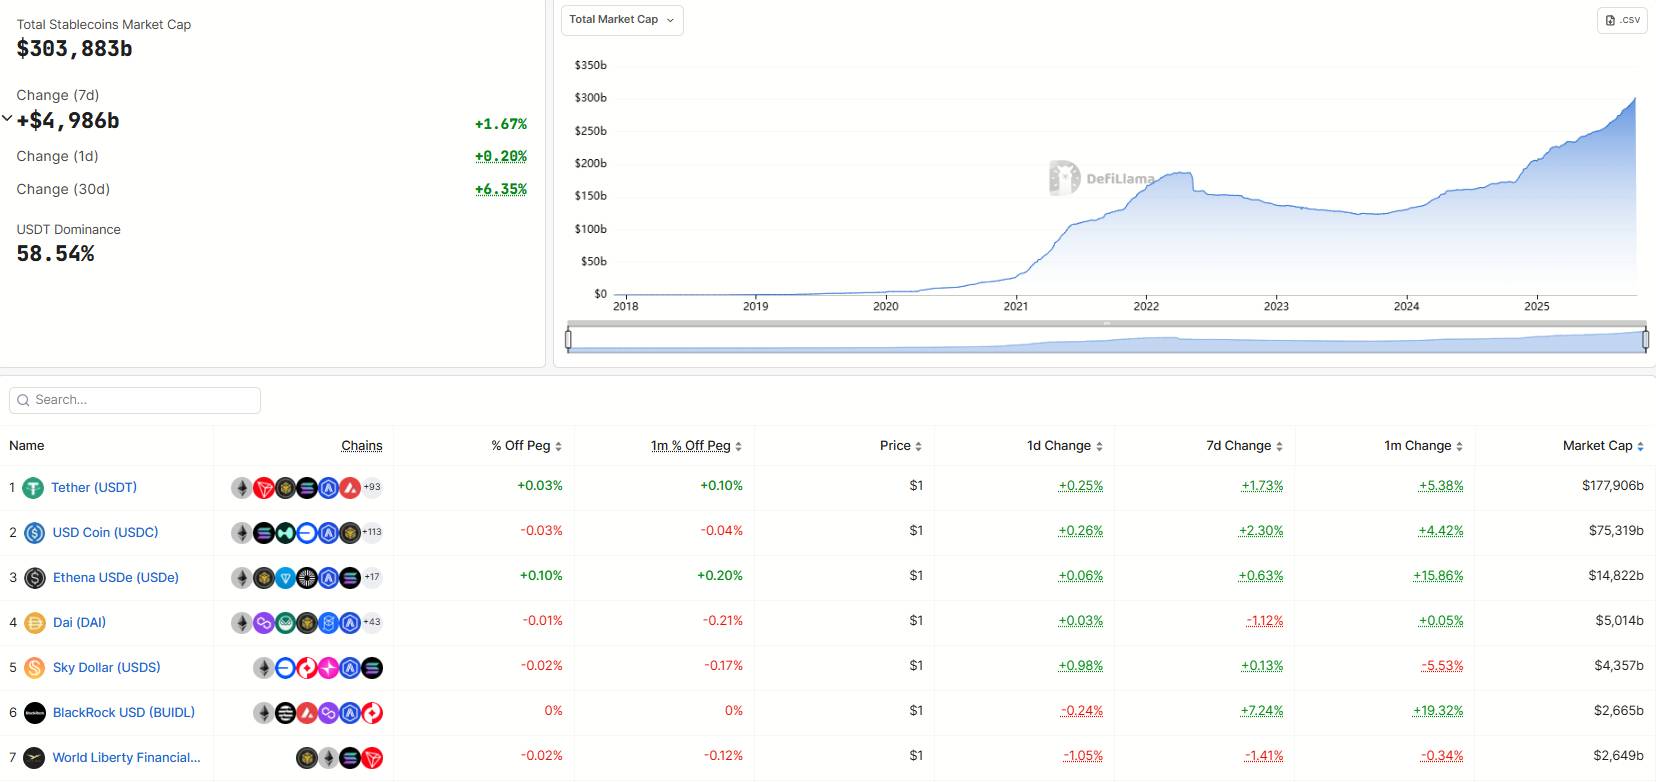Open the Total Market Cap dropdown
The width and height of the screenshot is (1656, 782).
click(621, 20)
